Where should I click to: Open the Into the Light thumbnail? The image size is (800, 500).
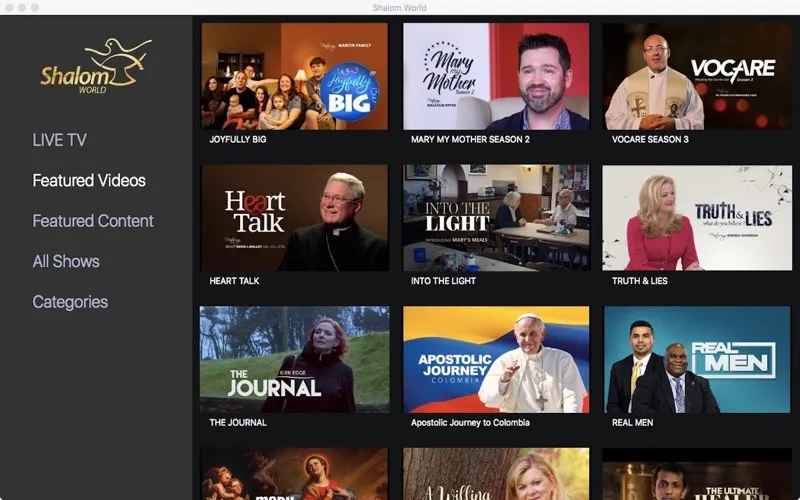tap(496, 218)
